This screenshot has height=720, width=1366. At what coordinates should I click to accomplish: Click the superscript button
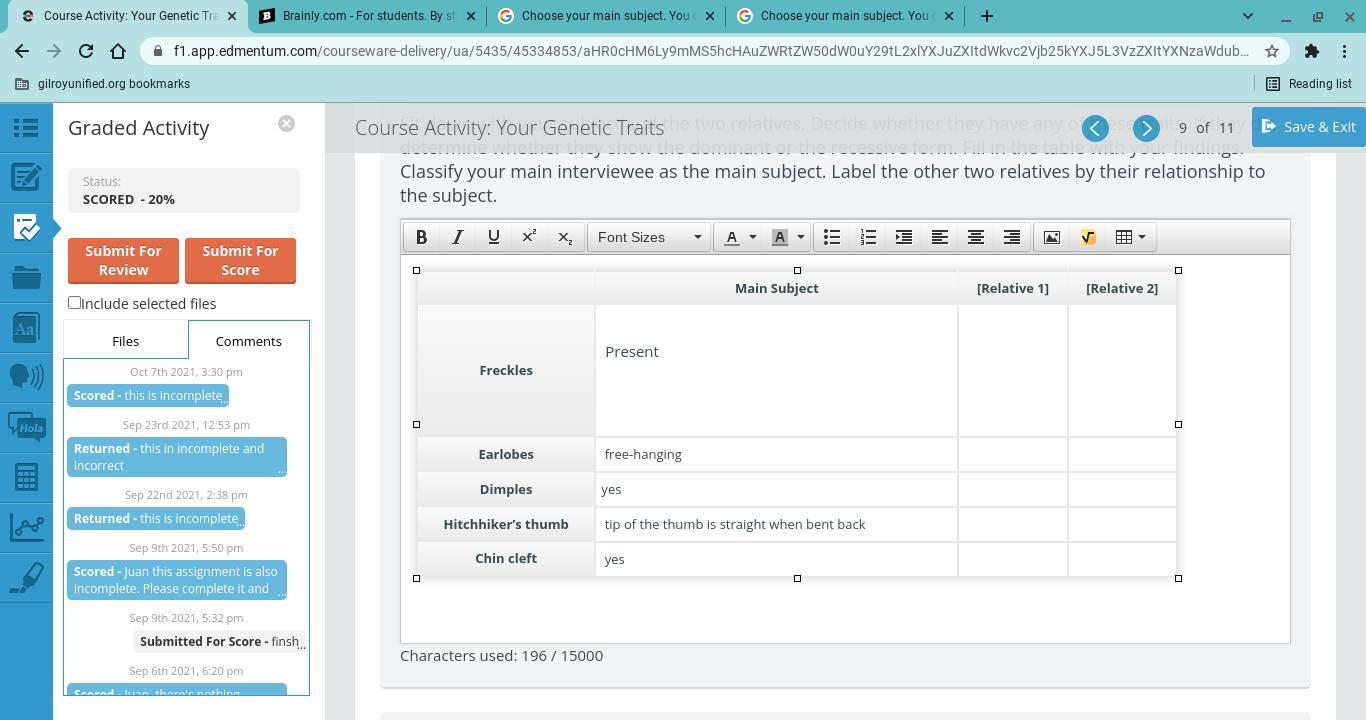pyautogui.click(x=529, y=237)
